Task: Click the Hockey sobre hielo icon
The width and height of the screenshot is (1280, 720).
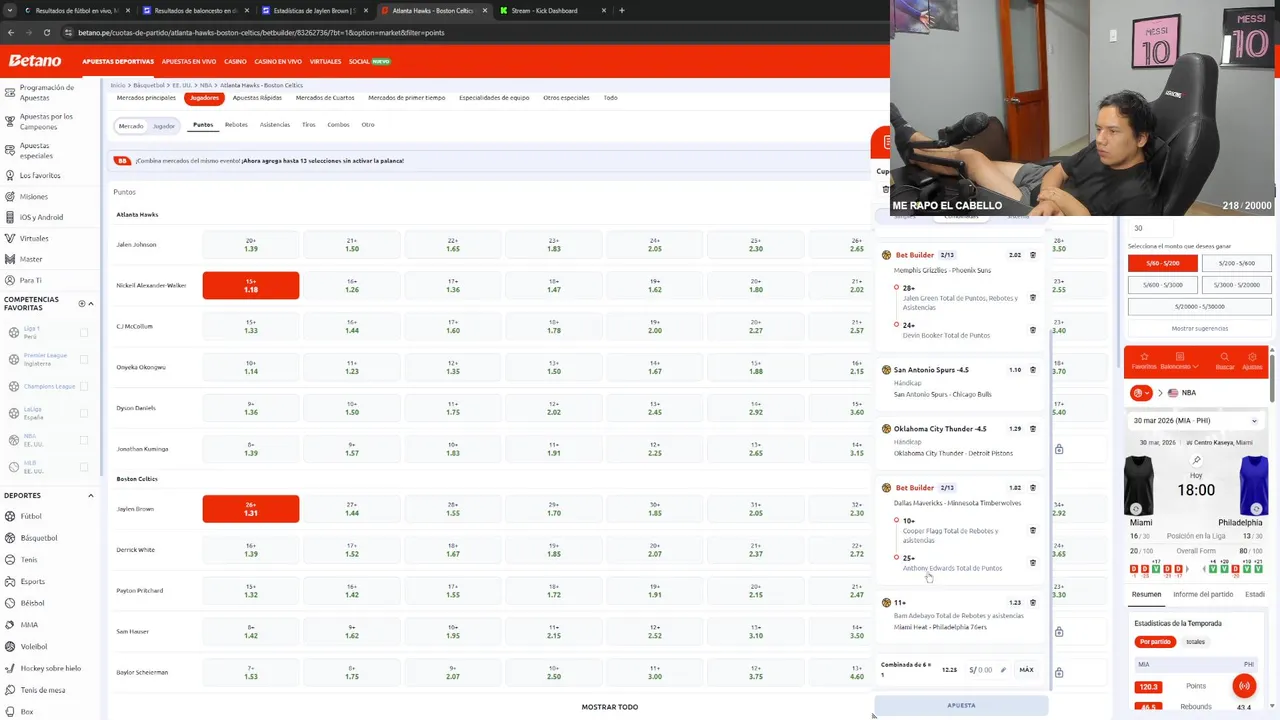Action: pos(9,668)
